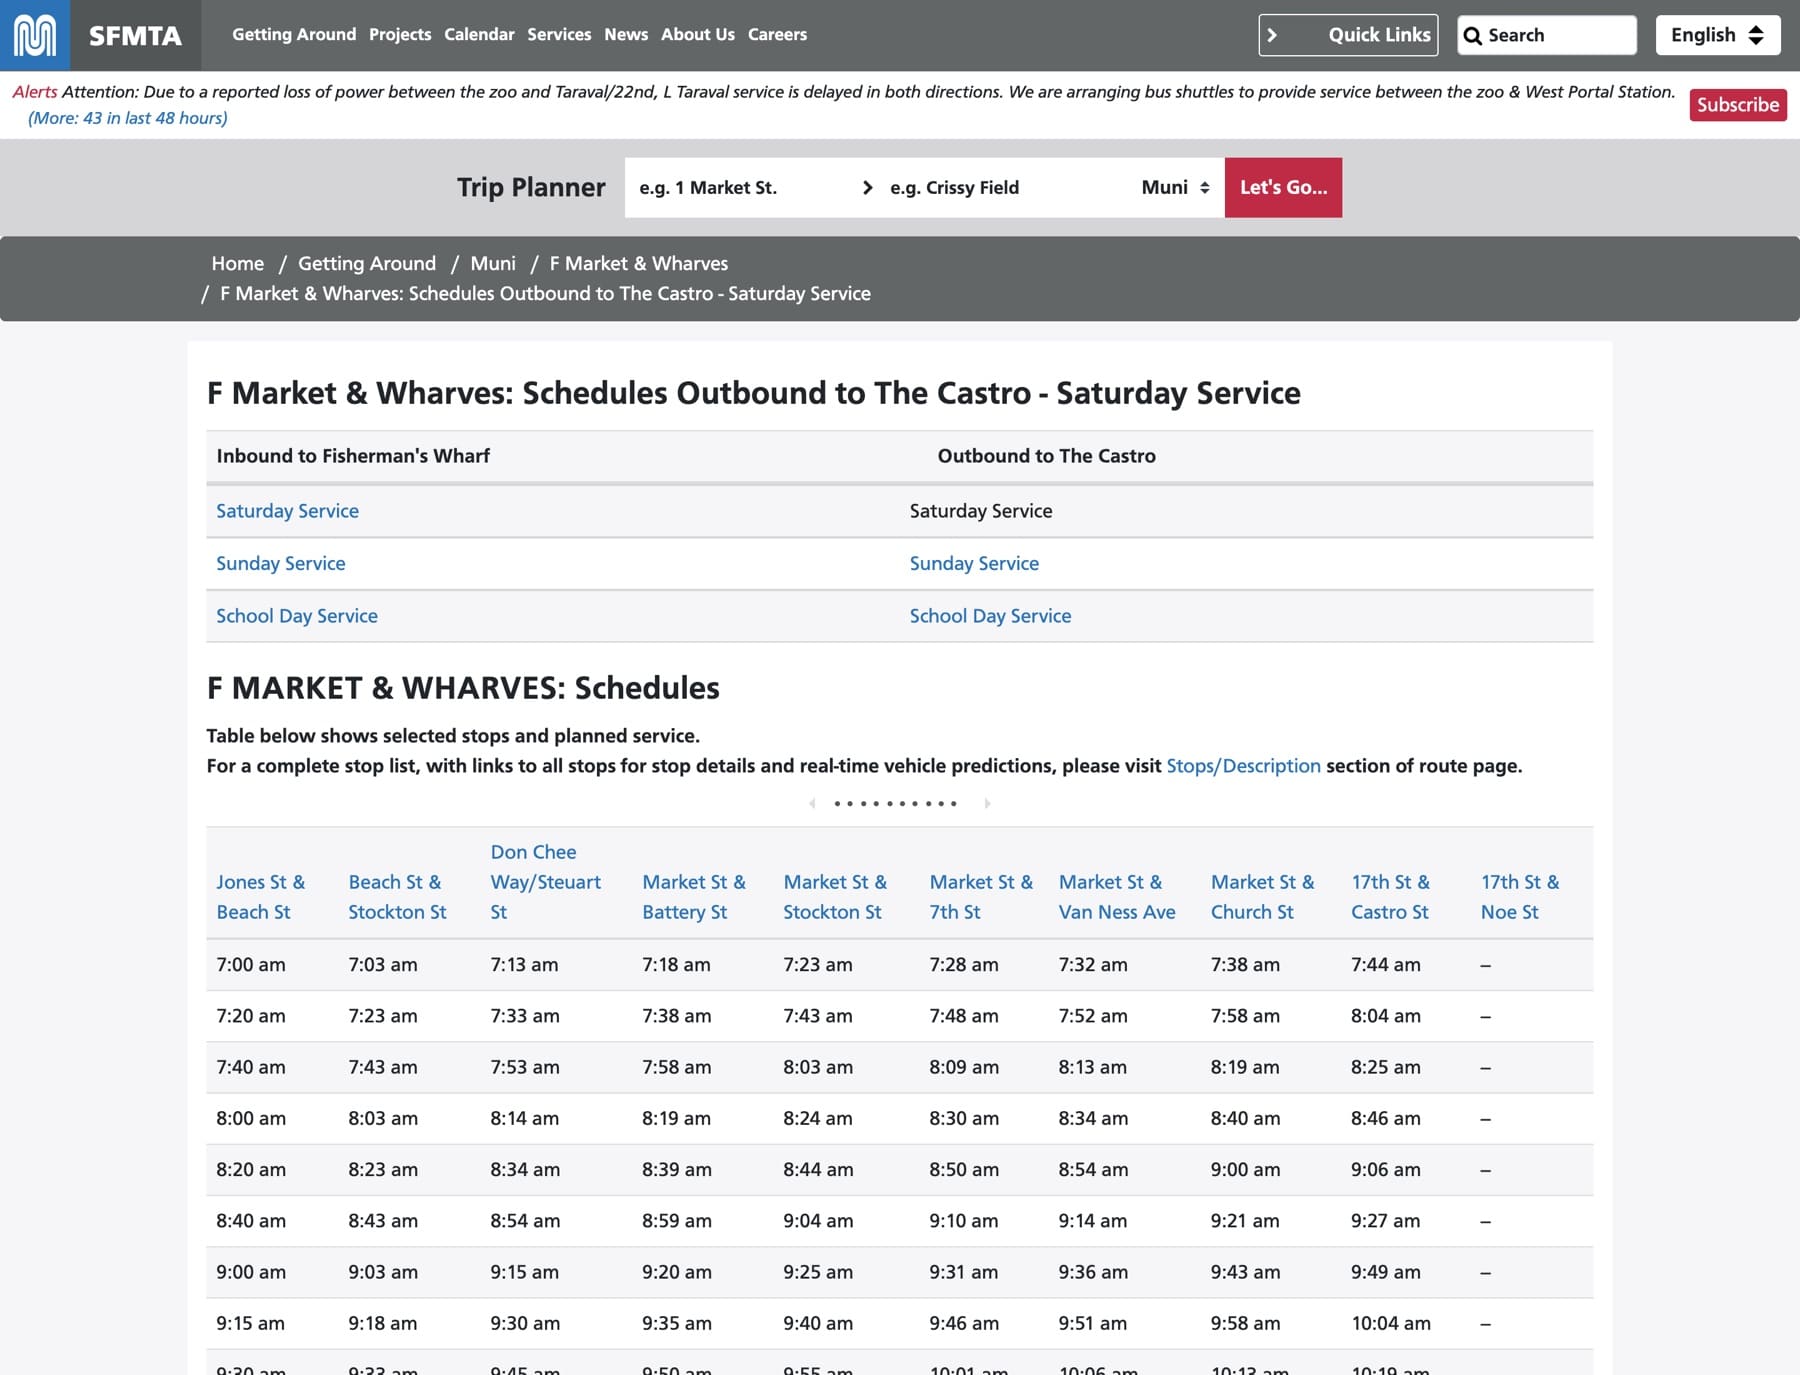Go to Home breadcrumb

238,263
